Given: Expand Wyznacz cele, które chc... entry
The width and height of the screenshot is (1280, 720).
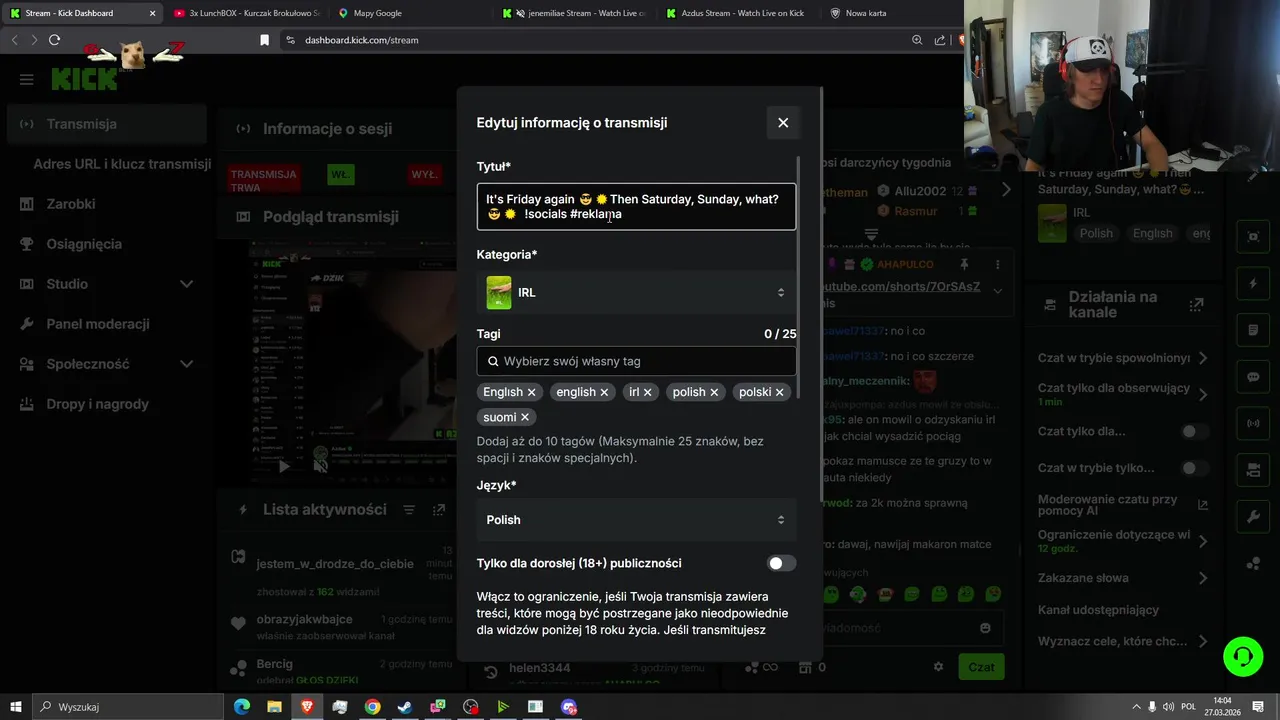Looking at the screenshot, I should coord(1203,641).
